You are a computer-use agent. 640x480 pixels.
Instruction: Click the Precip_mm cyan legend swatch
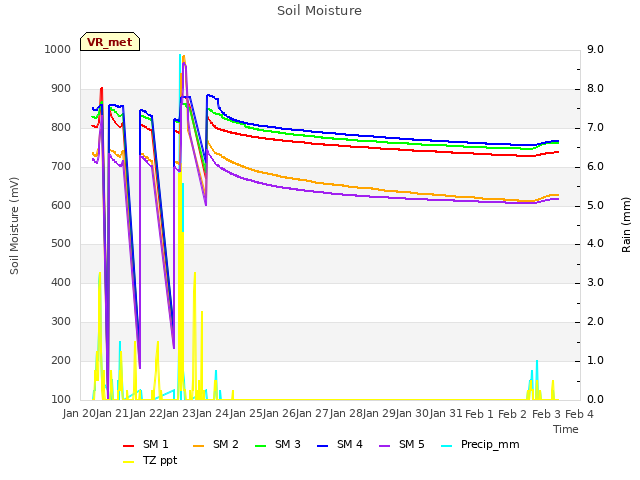point(447,446)
